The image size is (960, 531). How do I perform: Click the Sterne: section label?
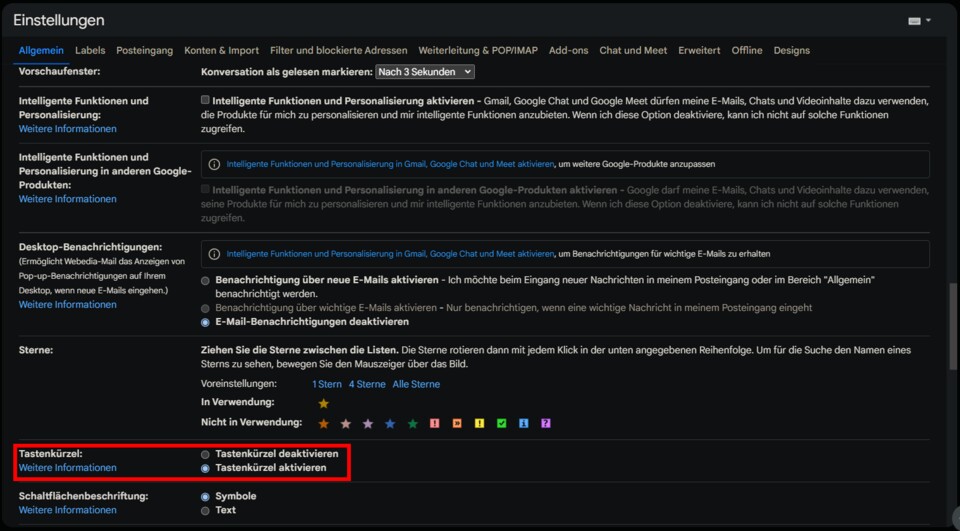click(36, 350)
